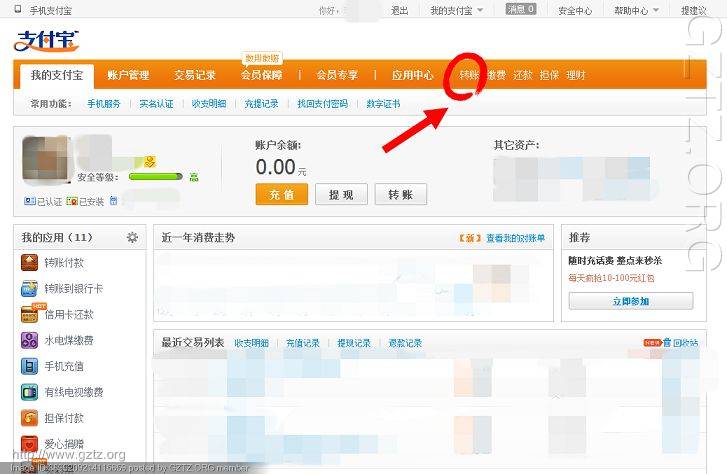Open the 手机充值 app icon
This screenshot has width=727, height=474.
[30, 366]
